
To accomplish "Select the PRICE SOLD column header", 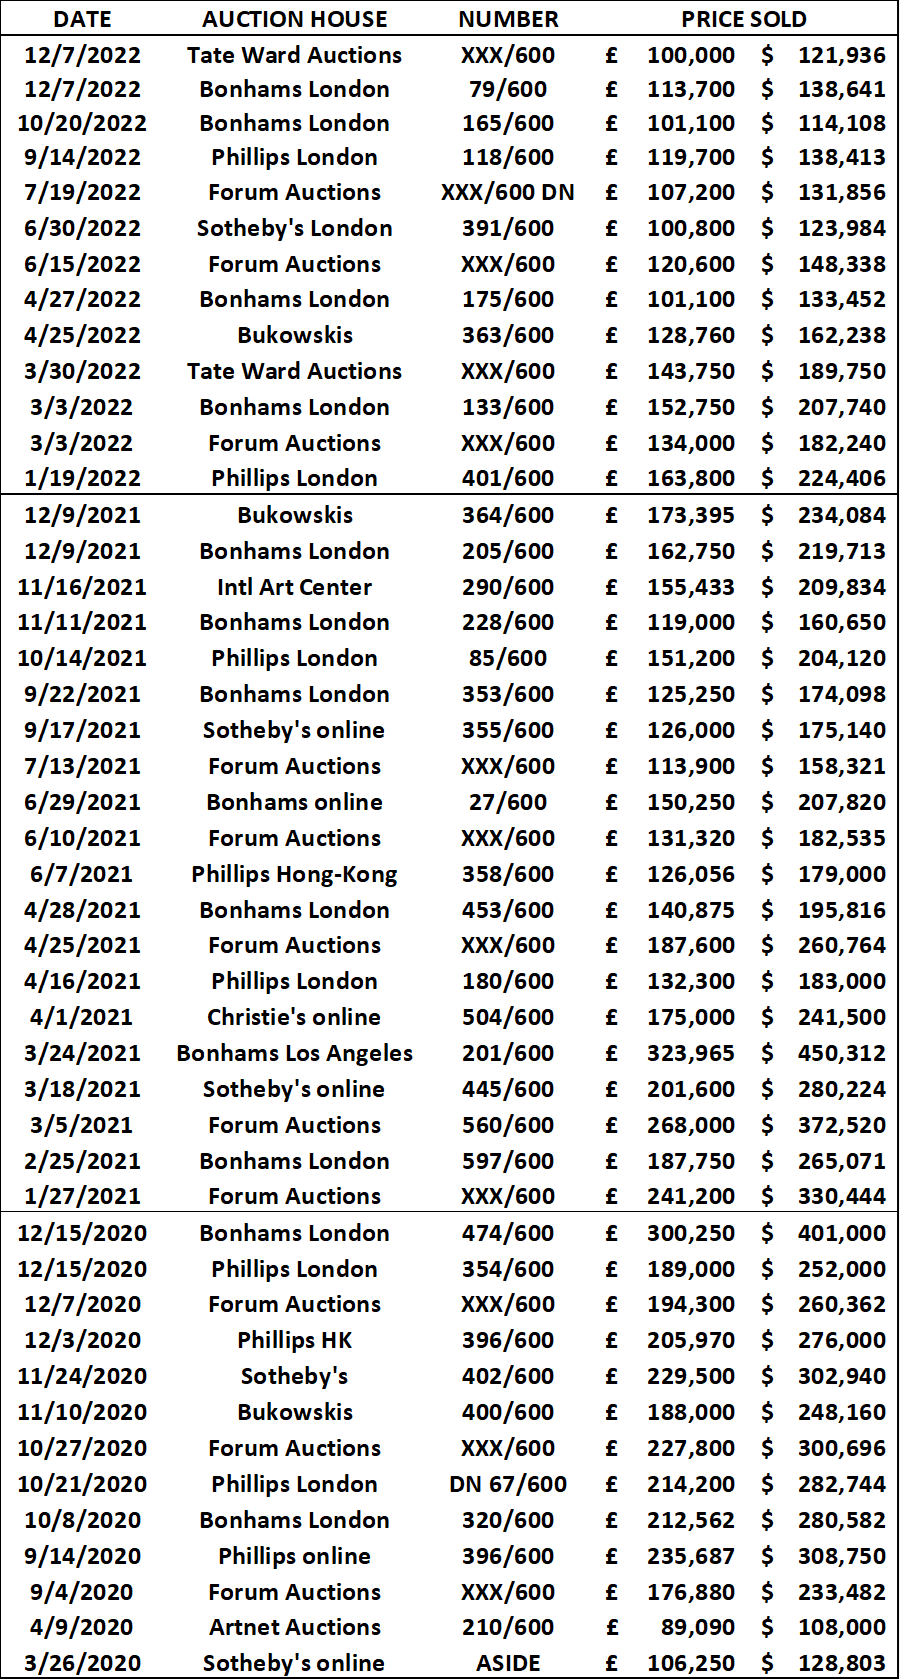I will (x=744, y=19).
